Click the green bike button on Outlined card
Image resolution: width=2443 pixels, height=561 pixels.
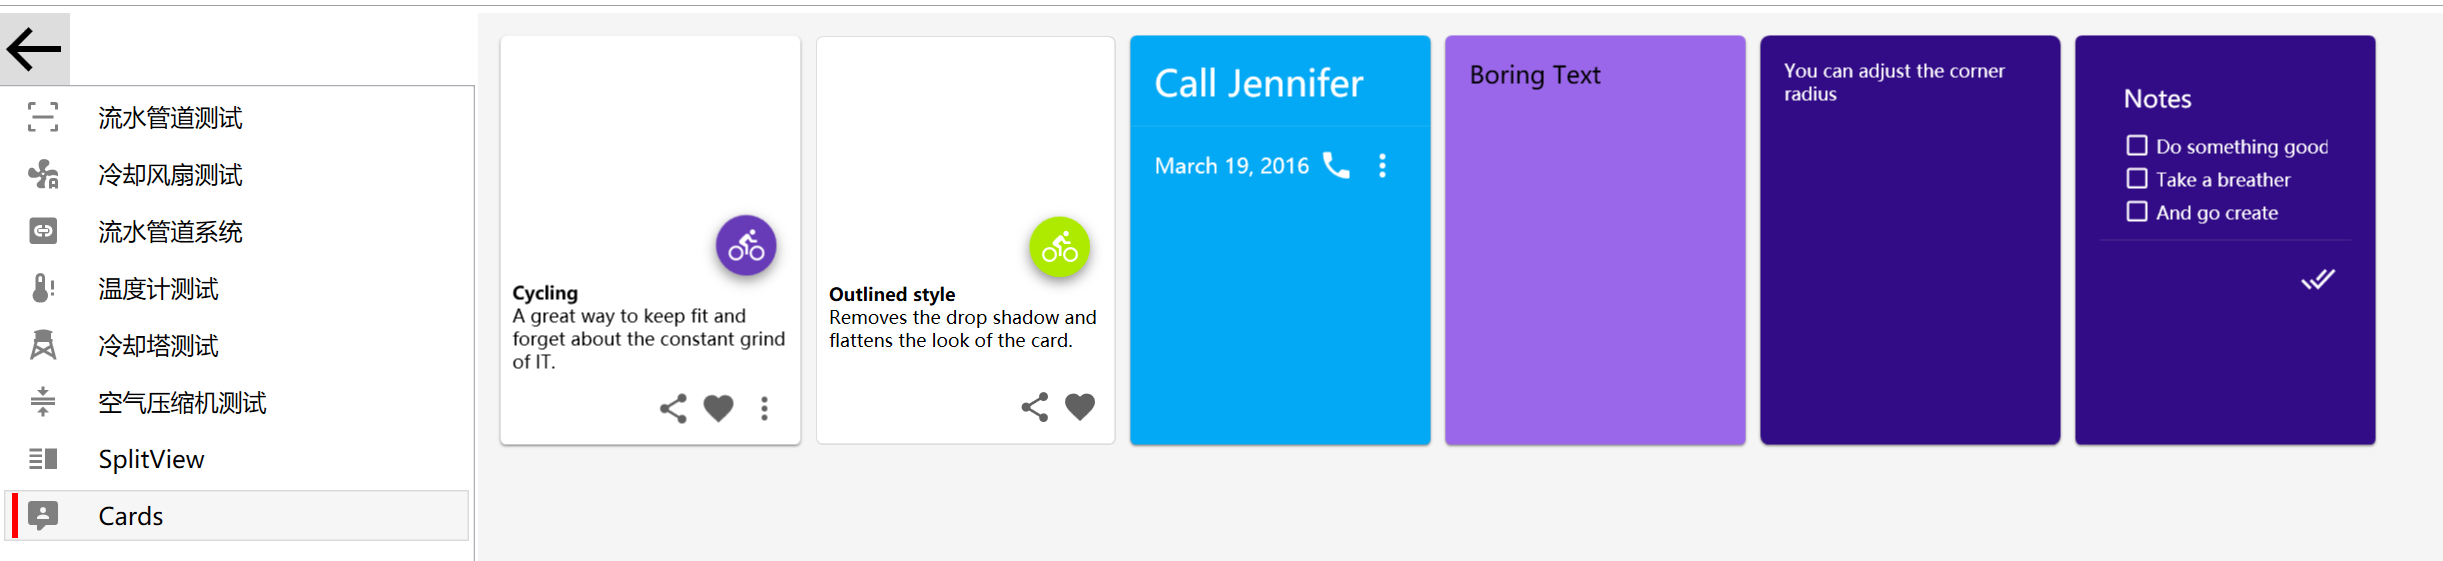point(1059,247)
